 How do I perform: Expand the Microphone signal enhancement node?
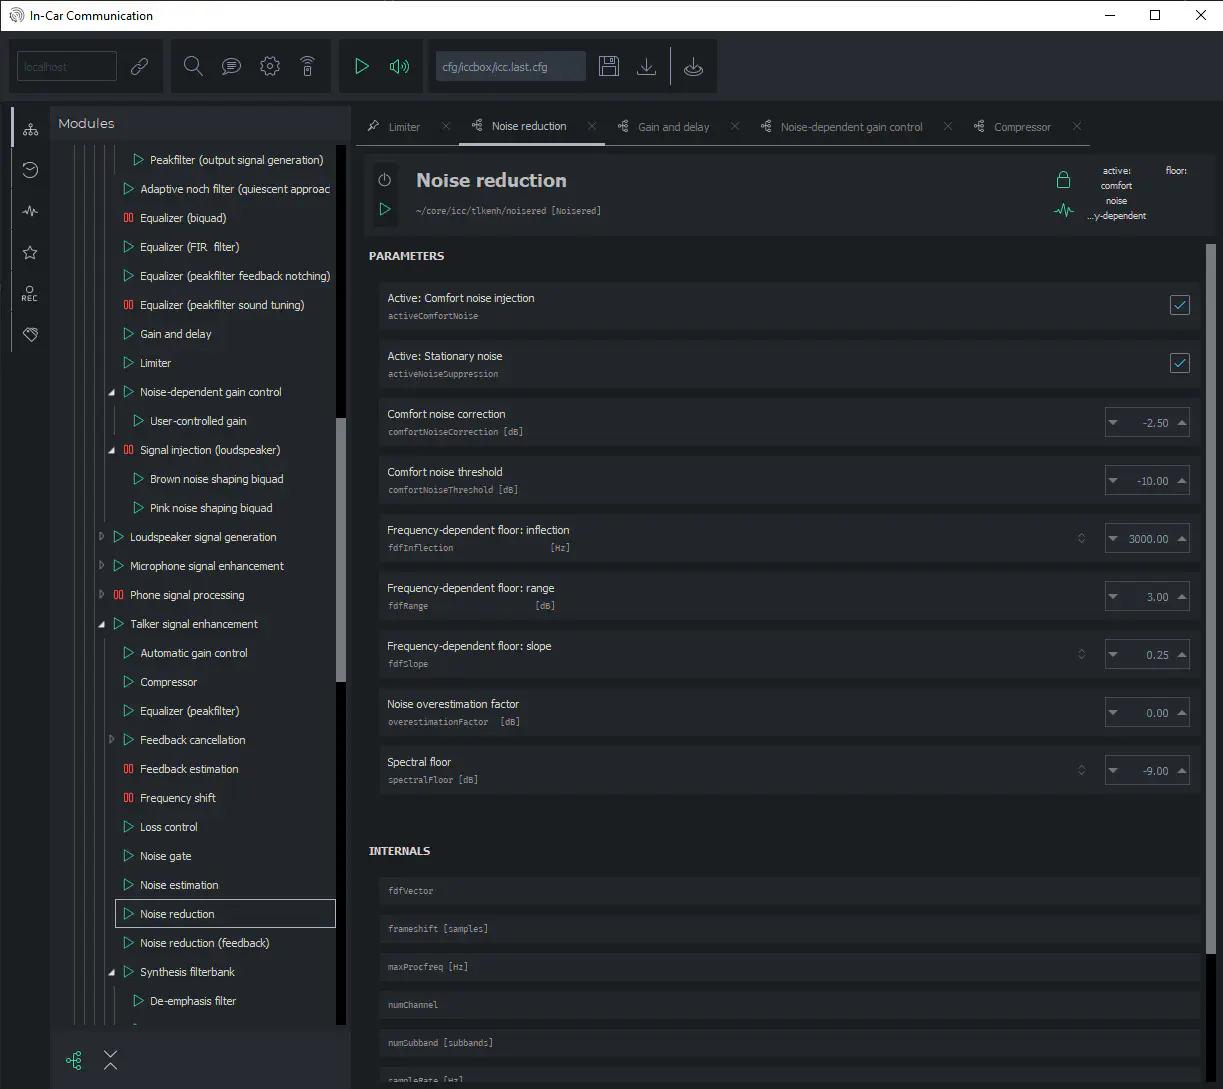click(x=101, y=566)
